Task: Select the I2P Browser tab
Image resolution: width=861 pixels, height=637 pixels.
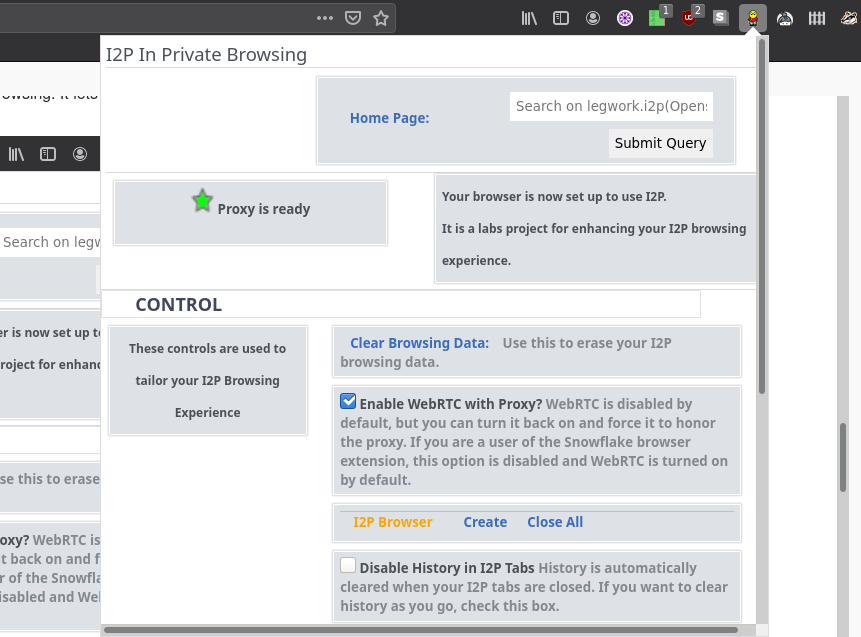Action: [x=392, y=522]
